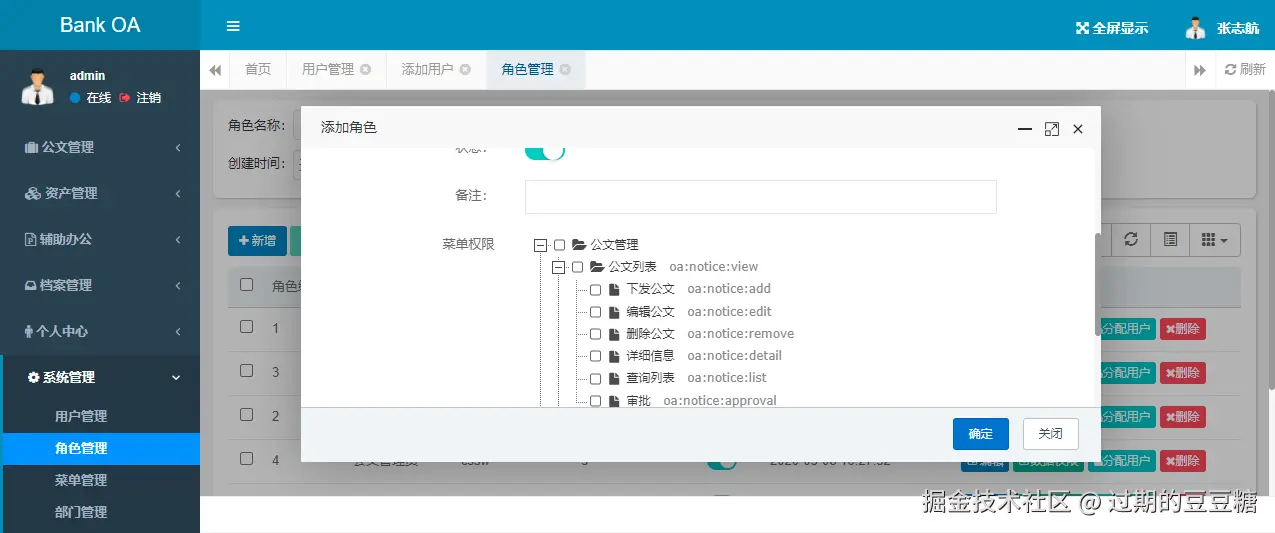Click the fullscreen display icon
Image resolution: width=1275 pixels, height=533 pixels.
[x=1082, y=28]
